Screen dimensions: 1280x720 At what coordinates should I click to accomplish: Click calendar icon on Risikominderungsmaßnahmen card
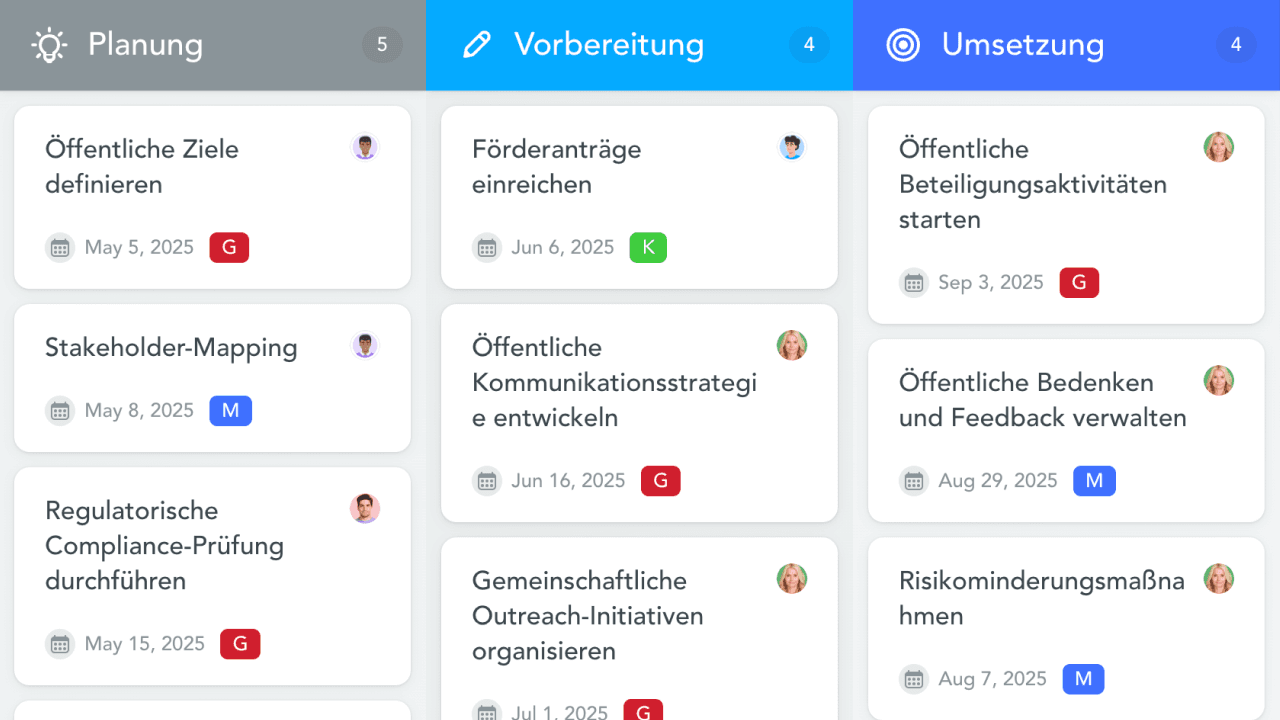click(914, 680)
